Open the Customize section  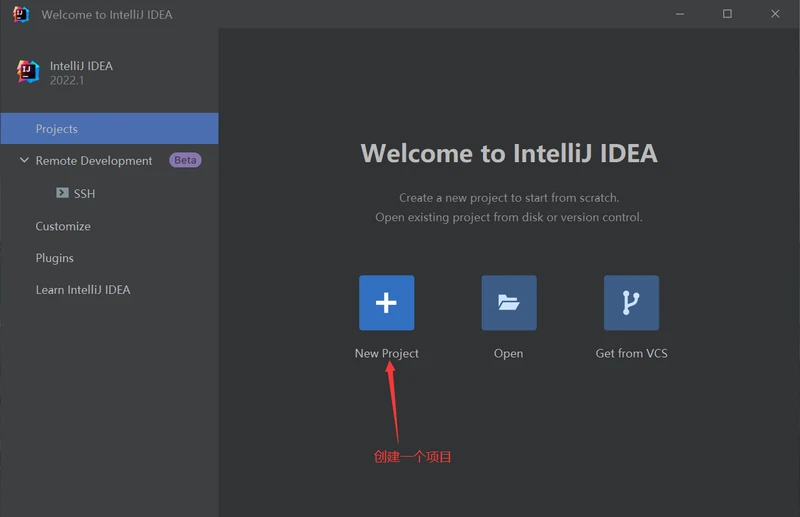point(63,226)
